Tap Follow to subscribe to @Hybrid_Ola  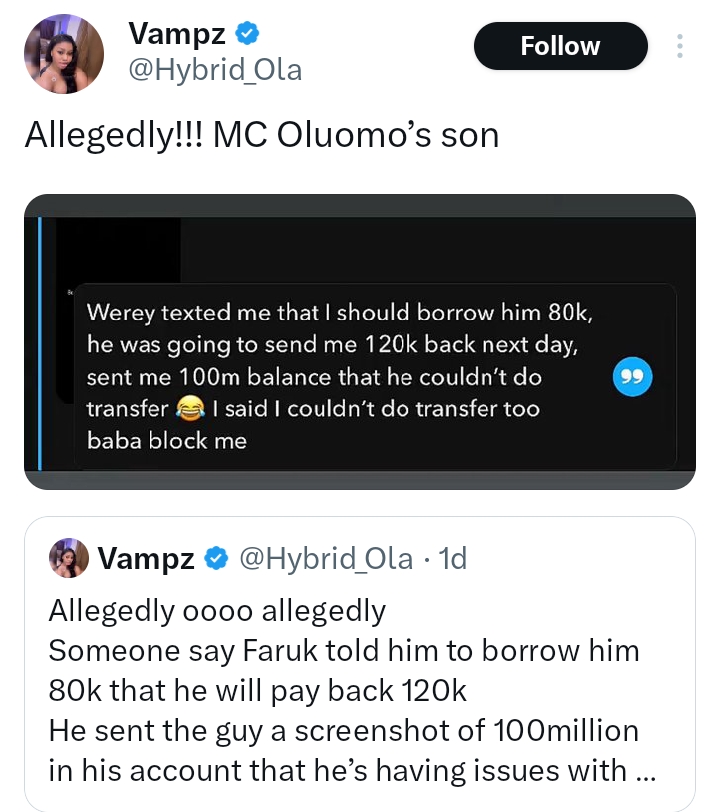pyautogui.click(x=560, y=46)
